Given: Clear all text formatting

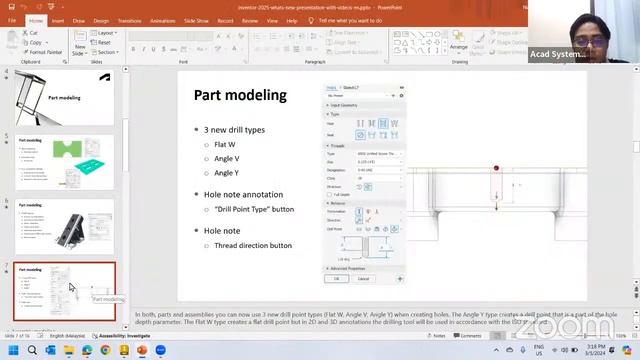Looking at the screenshot, I should [x=241, y=36].
